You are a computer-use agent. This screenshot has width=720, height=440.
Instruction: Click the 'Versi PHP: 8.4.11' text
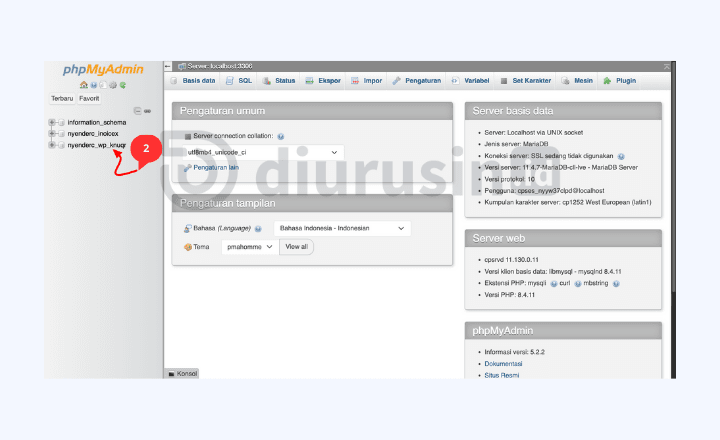click(509, 295)
